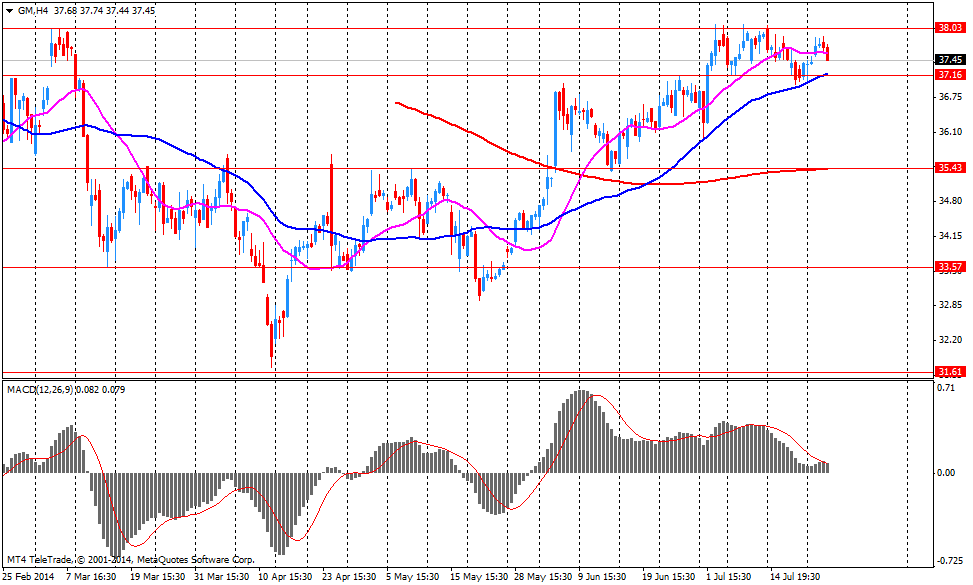973x585 pixels.
Task: Select the 32.20 price axis value
Action: click(x=951, y=340)
